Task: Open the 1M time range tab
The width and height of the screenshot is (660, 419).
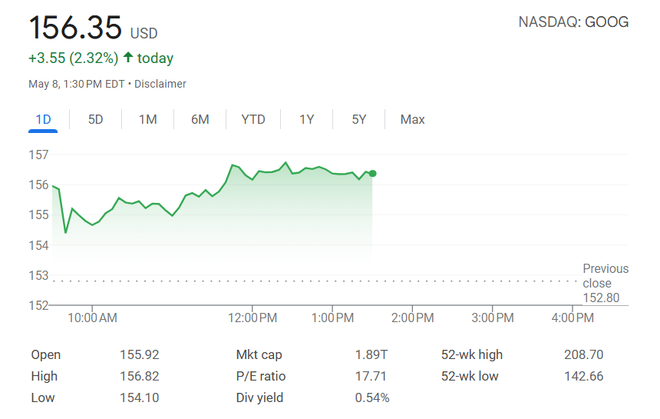Action: (148, 120)
